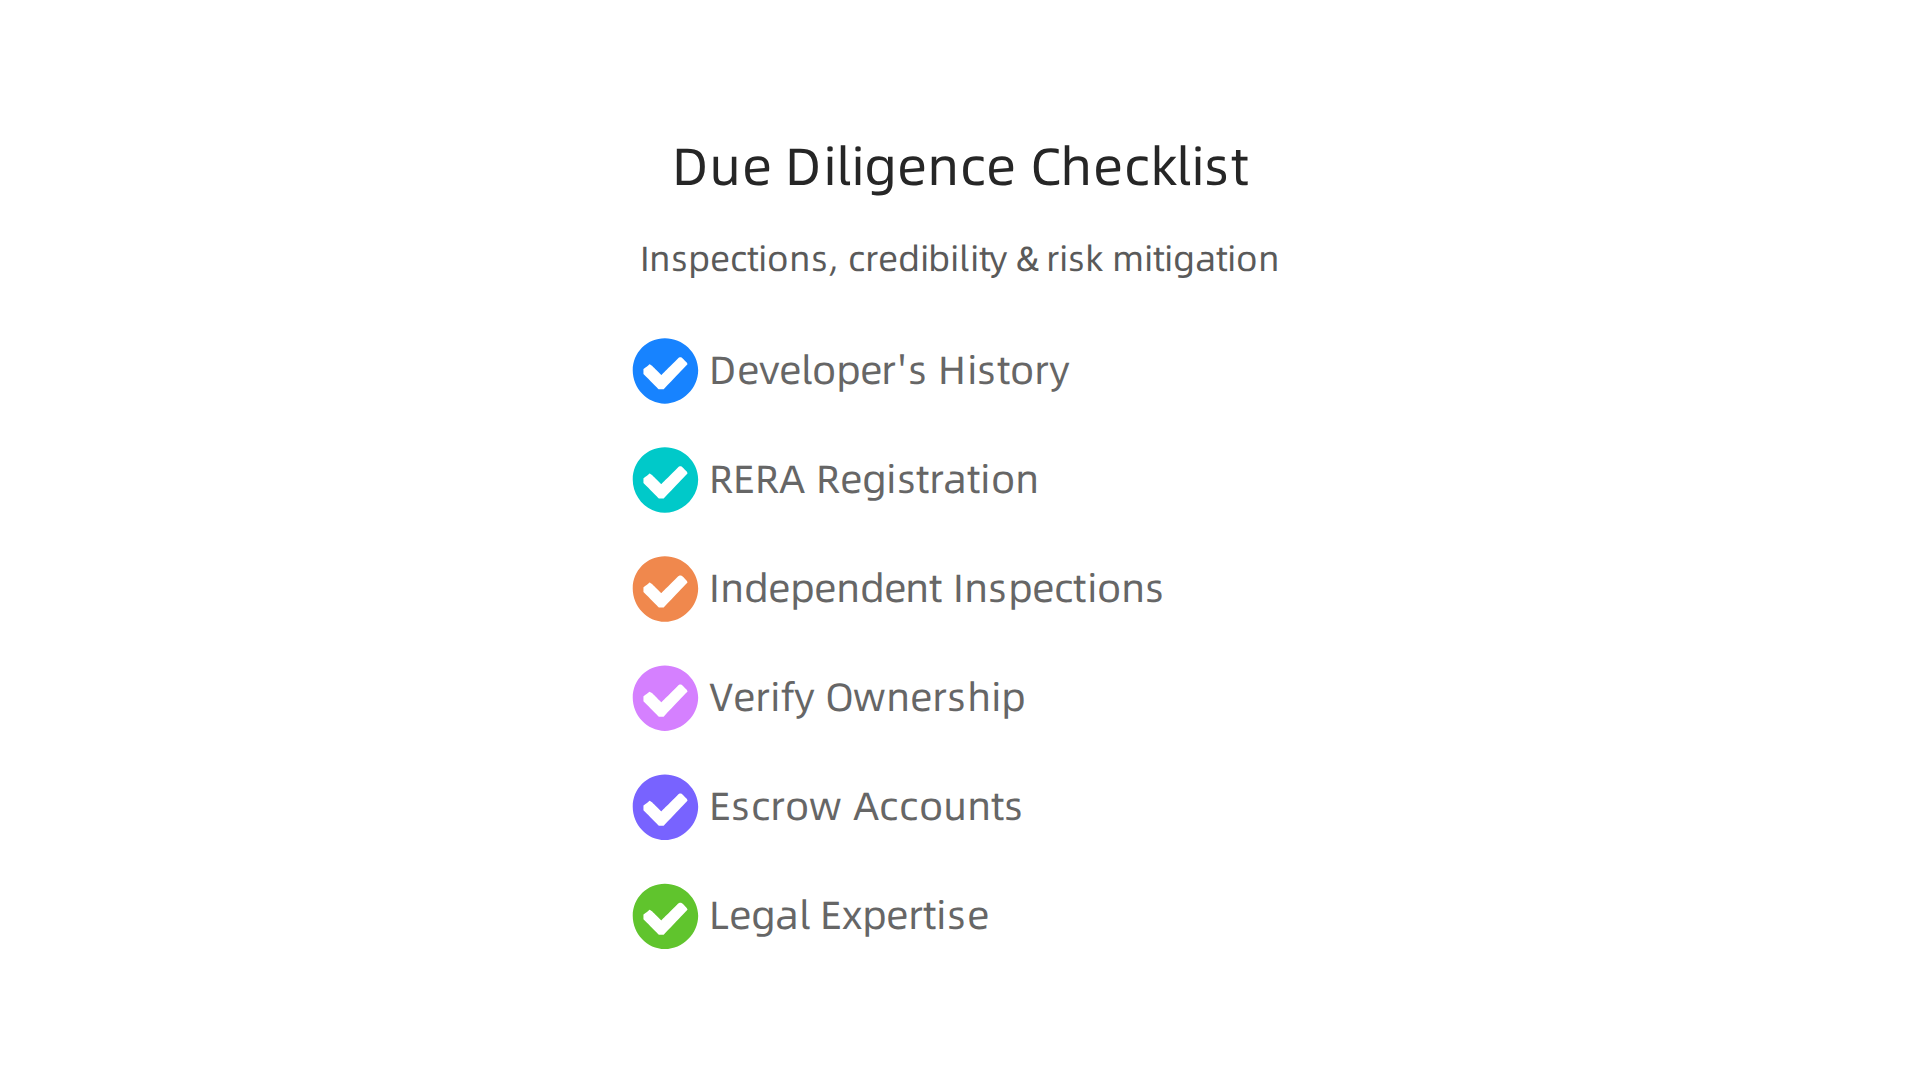Click the blue checkmark beside Developer's History
Screen dimensions: 1920x1080
click(x=665, y=371)
